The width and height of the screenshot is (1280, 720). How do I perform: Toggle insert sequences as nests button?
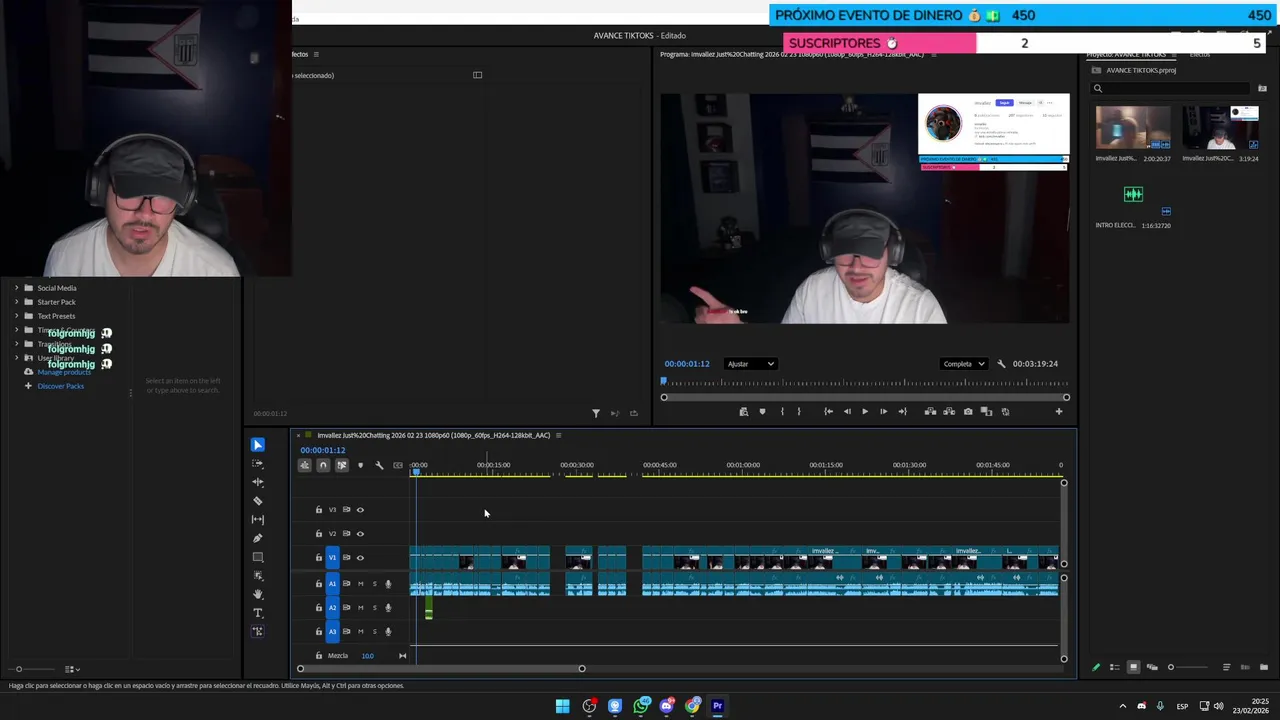(304, 465)
